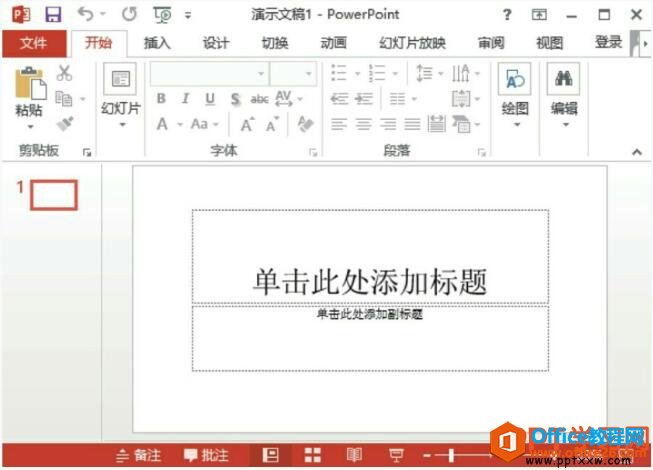Toggle Bold formatting

tap(161, 99)
